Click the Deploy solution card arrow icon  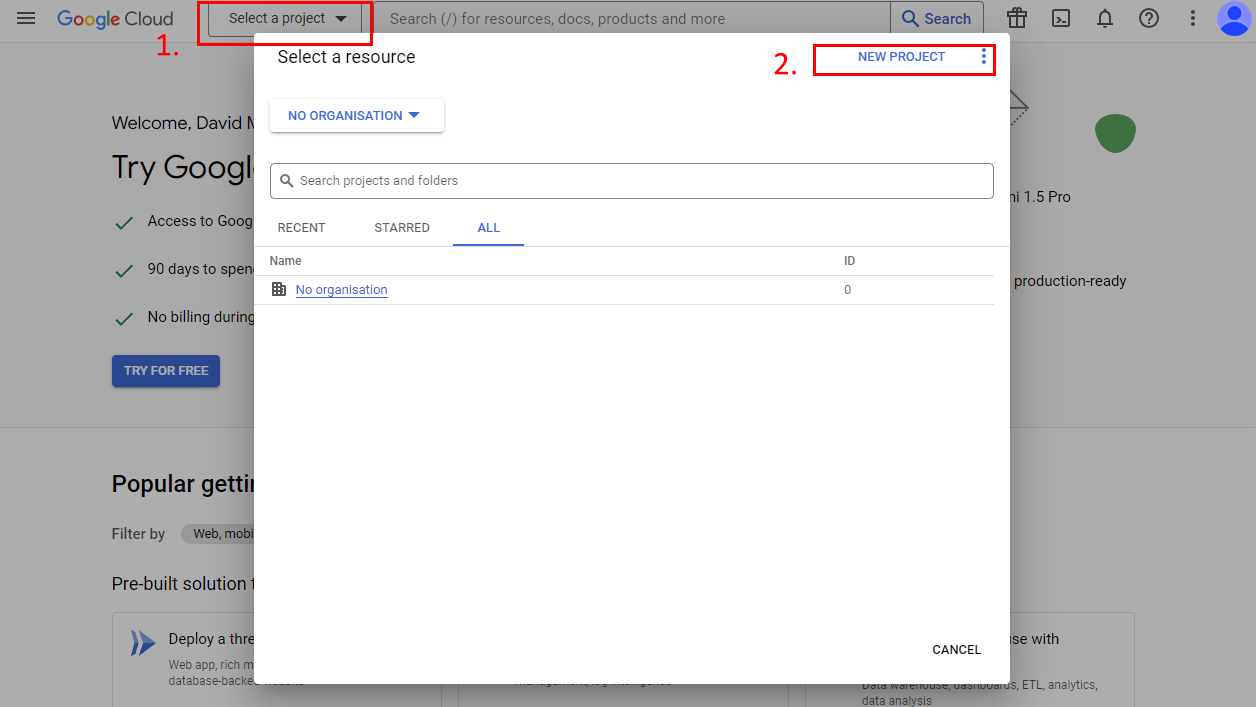point(143,643)
